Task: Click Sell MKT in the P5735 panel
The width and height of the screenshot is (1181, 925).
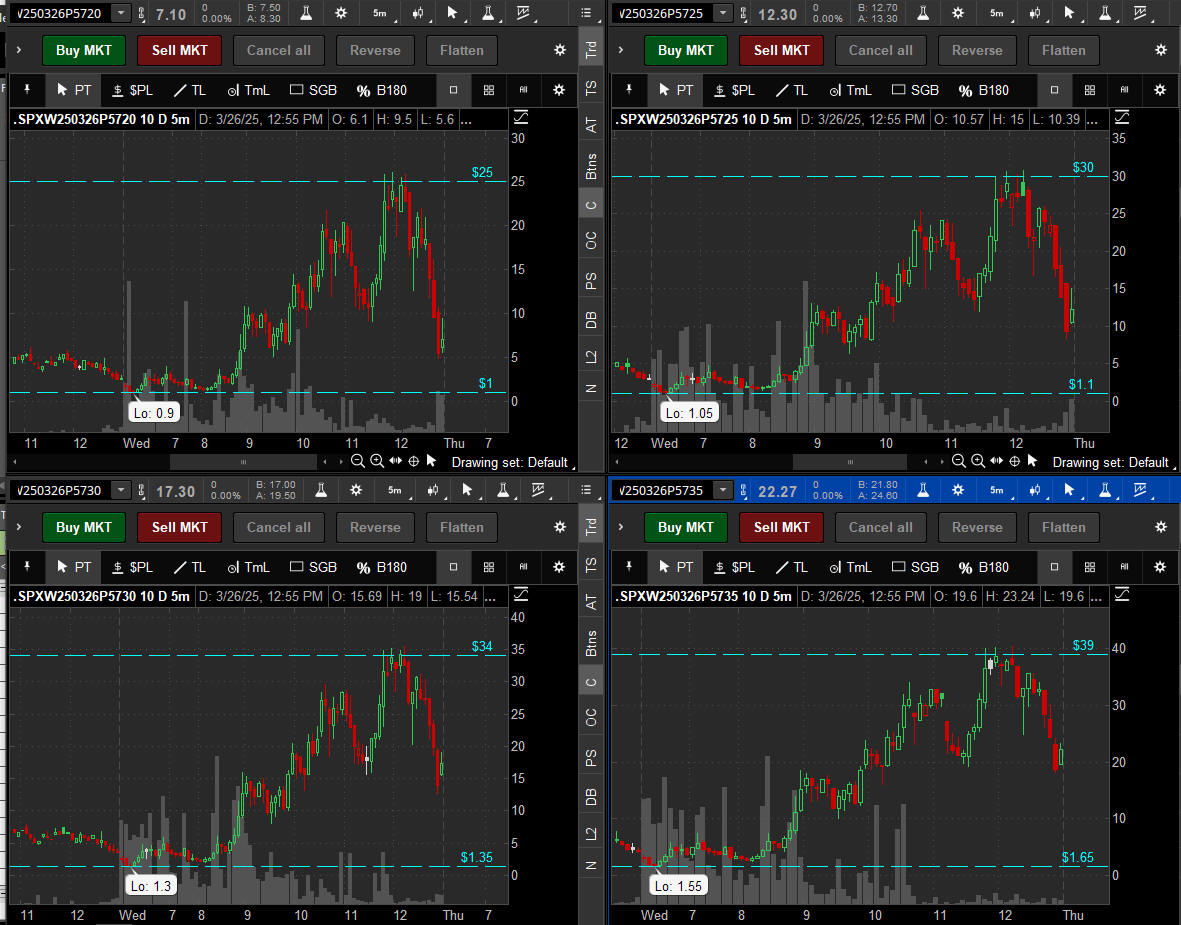Action: point(781,527)
